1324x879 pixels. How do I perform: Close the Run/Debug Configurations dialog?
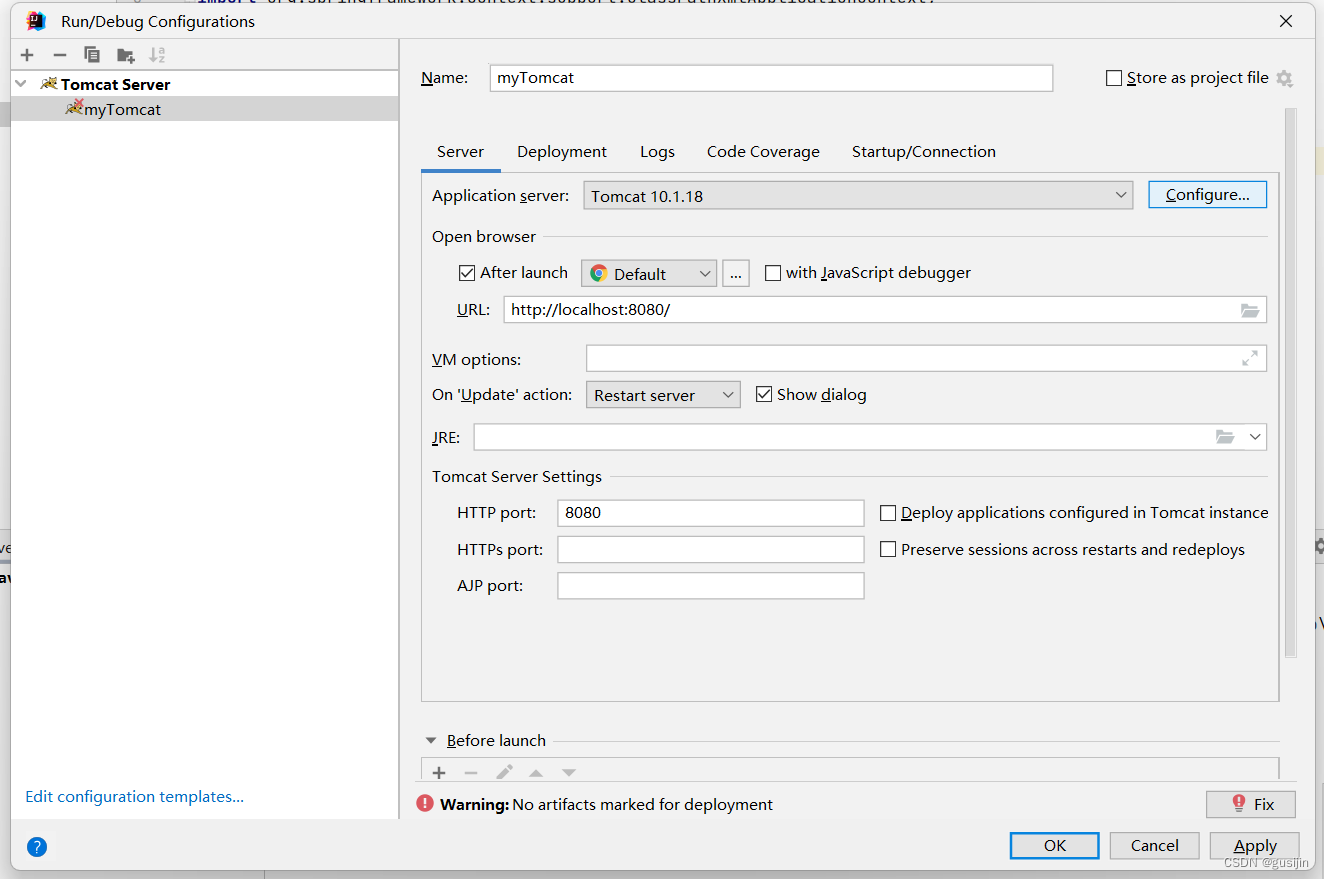coord(1284,21)
